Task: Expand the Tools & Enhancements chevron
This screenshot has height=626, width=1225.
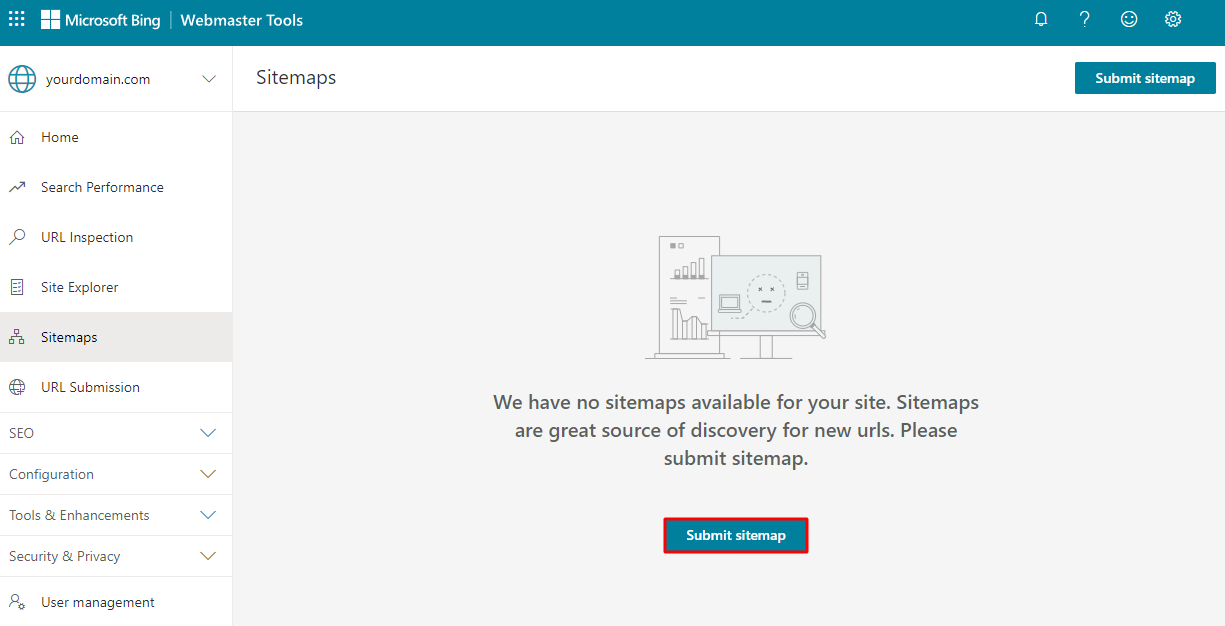Action: (208, 515)
